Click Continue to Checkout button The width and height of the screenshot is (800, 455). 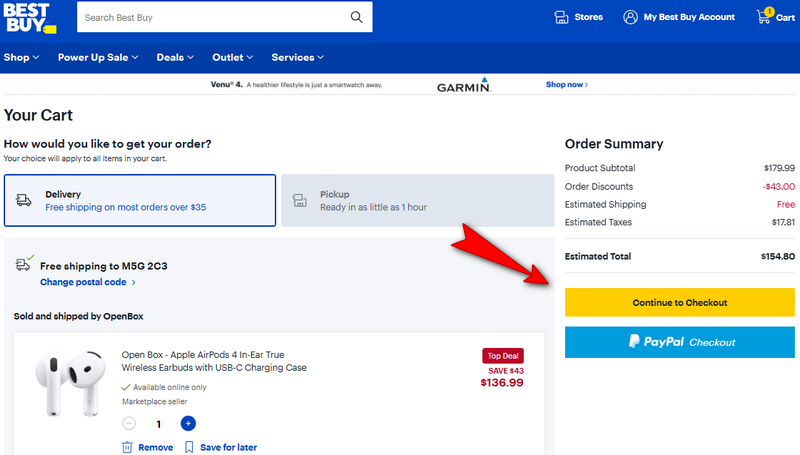coord(680,302)
